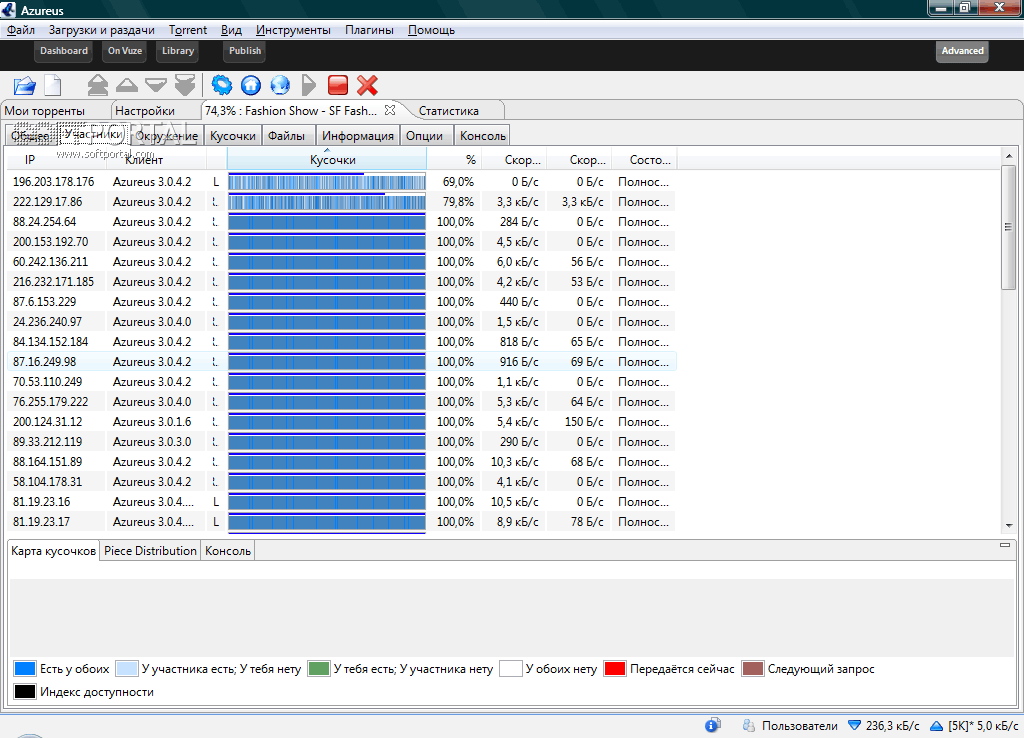Open the Помощь menu
Image resolution: width=1024 pixels, height=738 pixels.
[x=432, y=30]
